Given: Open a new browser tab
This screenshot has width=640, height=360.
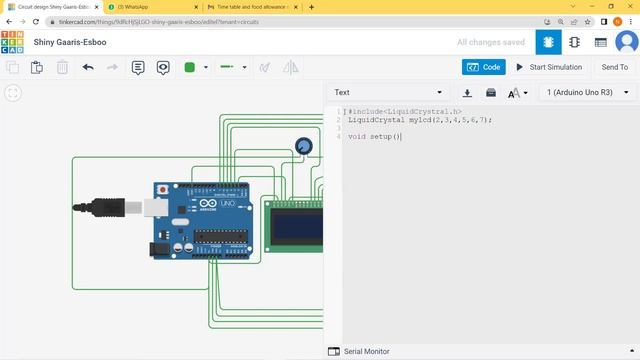Looking at the screenshot, I should click(311, 7).
